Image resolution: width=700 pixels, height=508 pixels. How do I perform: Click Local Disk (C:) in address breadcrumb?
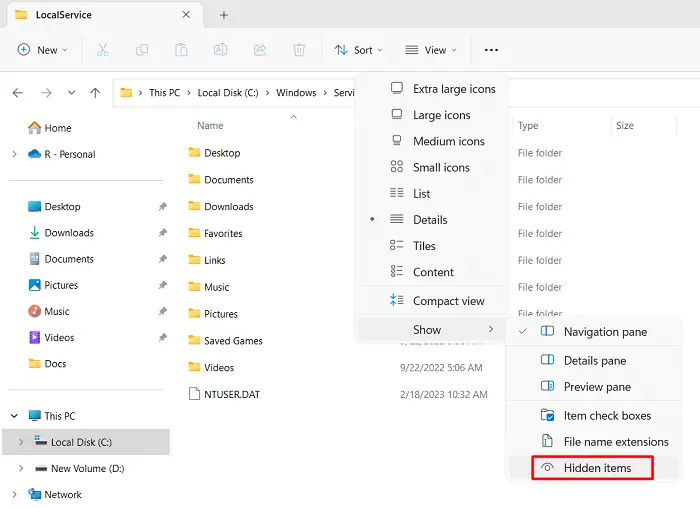(x=228, y=93)
